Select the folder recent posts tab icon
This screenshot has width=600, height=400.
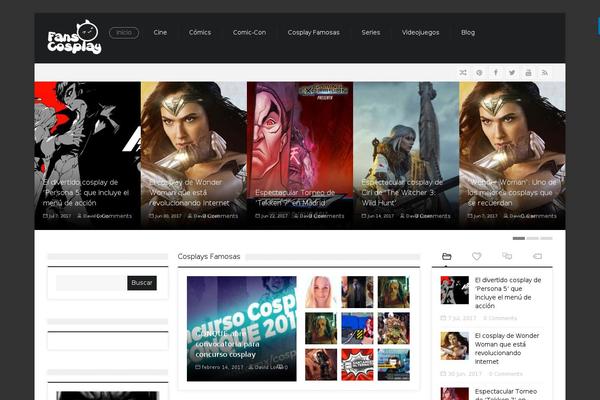[x=447, y=256]
